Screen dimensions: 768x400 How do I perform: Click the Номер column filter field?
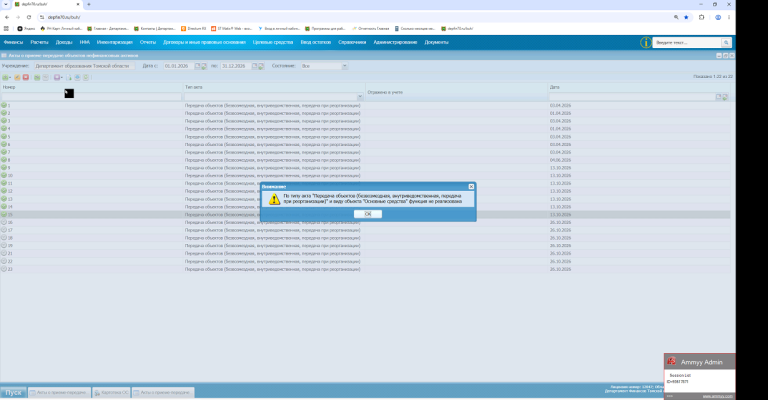tap(91, 97)
